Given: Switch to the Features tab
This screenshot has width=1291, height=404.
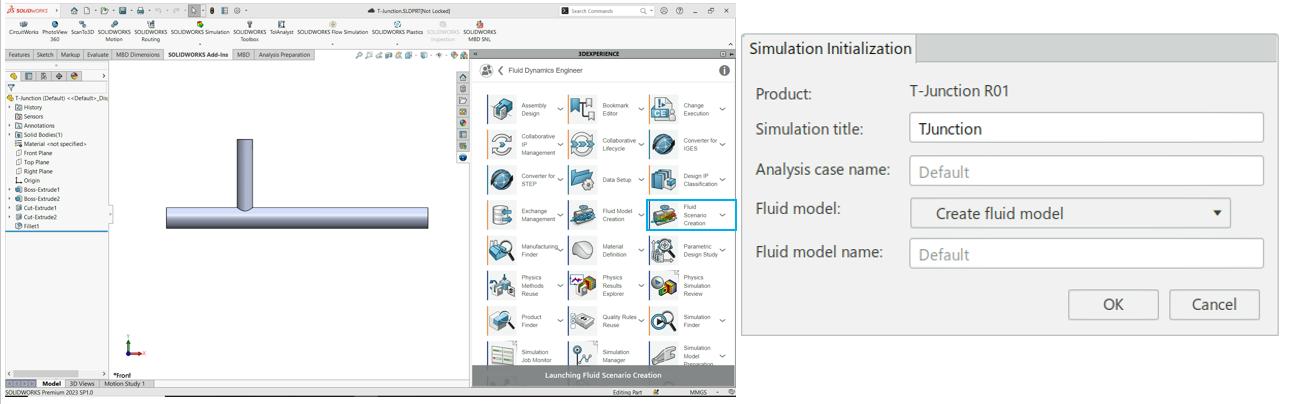Looking at the screenshot, I should coord(19,55).
